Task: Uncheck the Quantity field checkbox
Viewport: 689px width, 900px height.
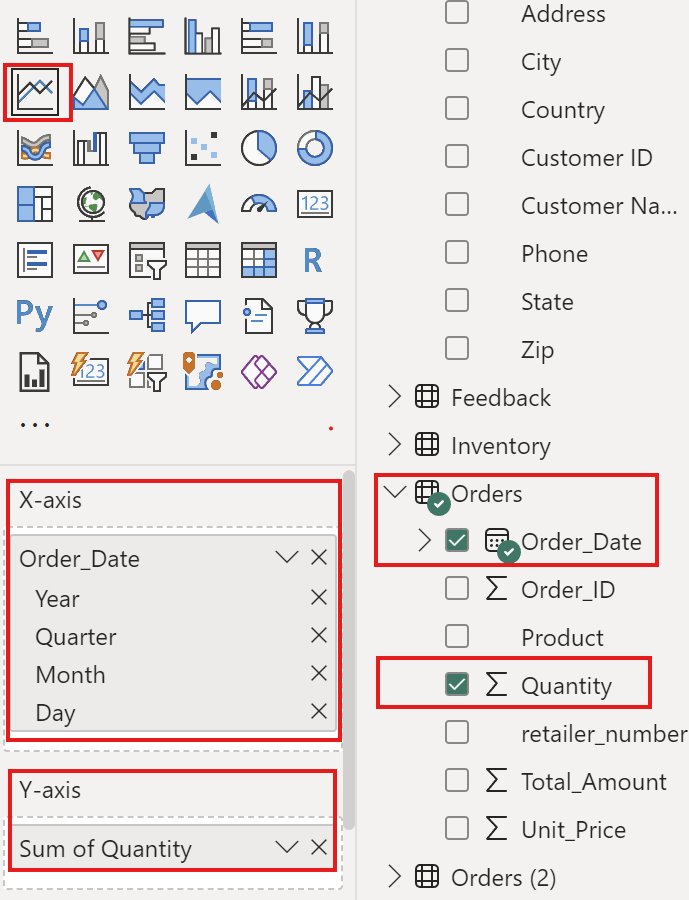Action: pos(457,685)
